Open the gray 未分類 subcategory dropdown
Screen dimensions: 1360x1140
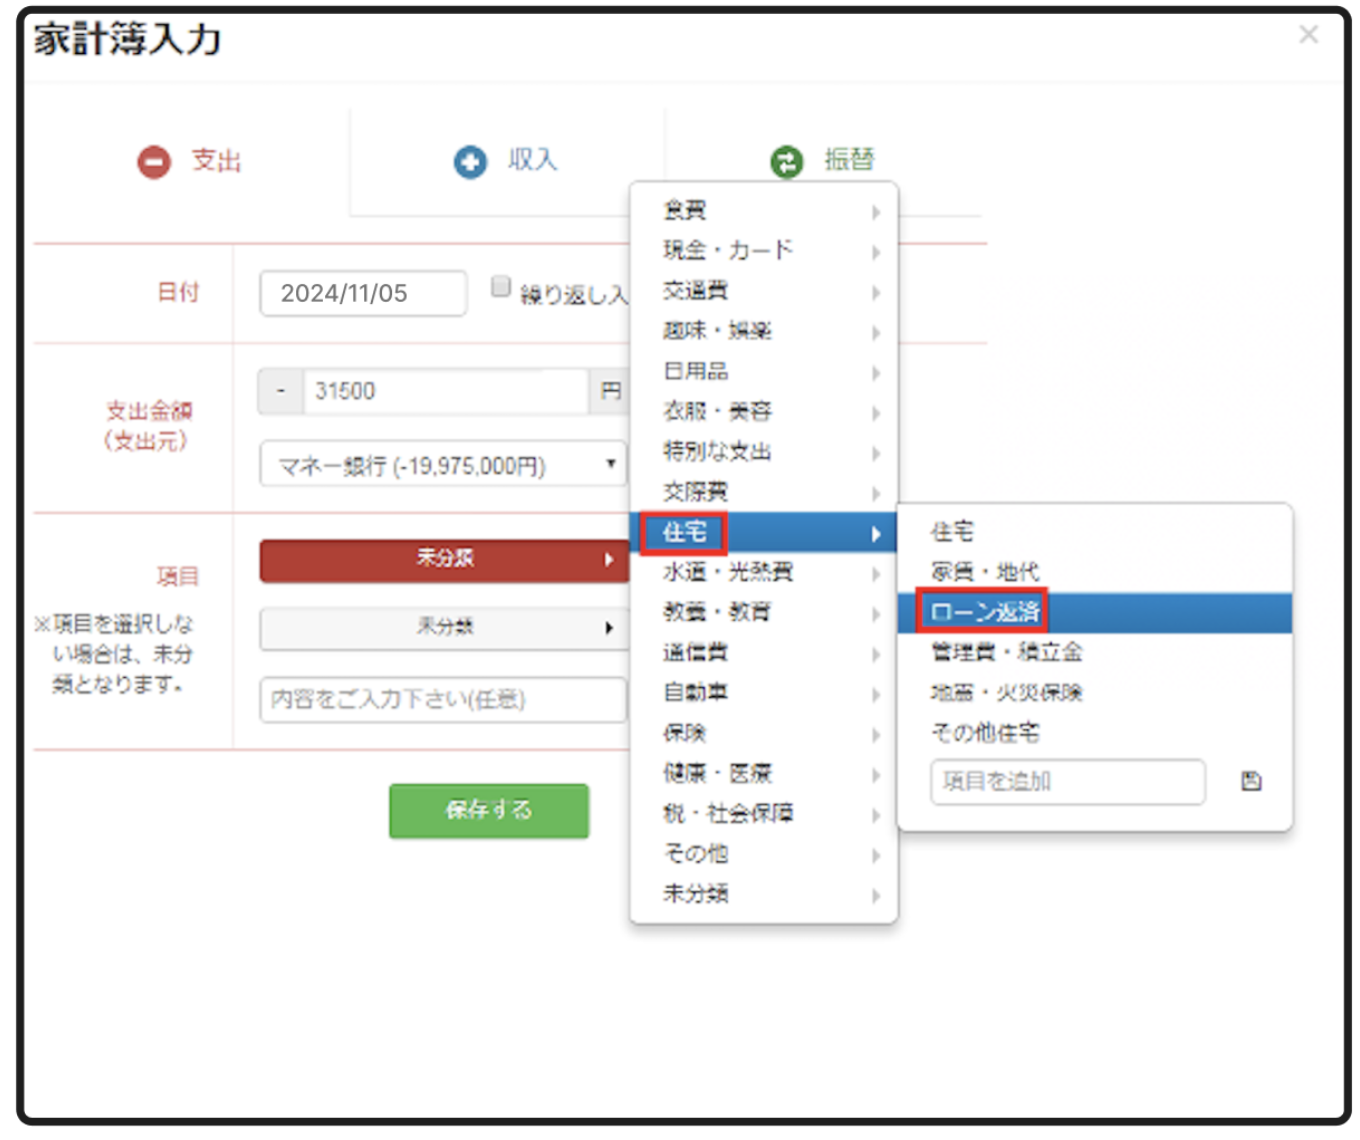click(444, 627)
